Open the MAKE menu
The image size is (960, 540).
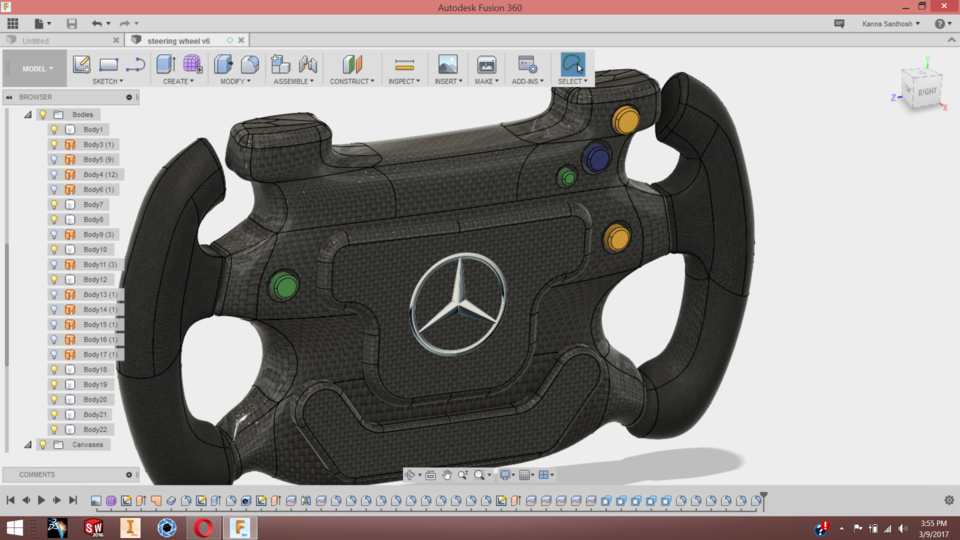[487, 81]
